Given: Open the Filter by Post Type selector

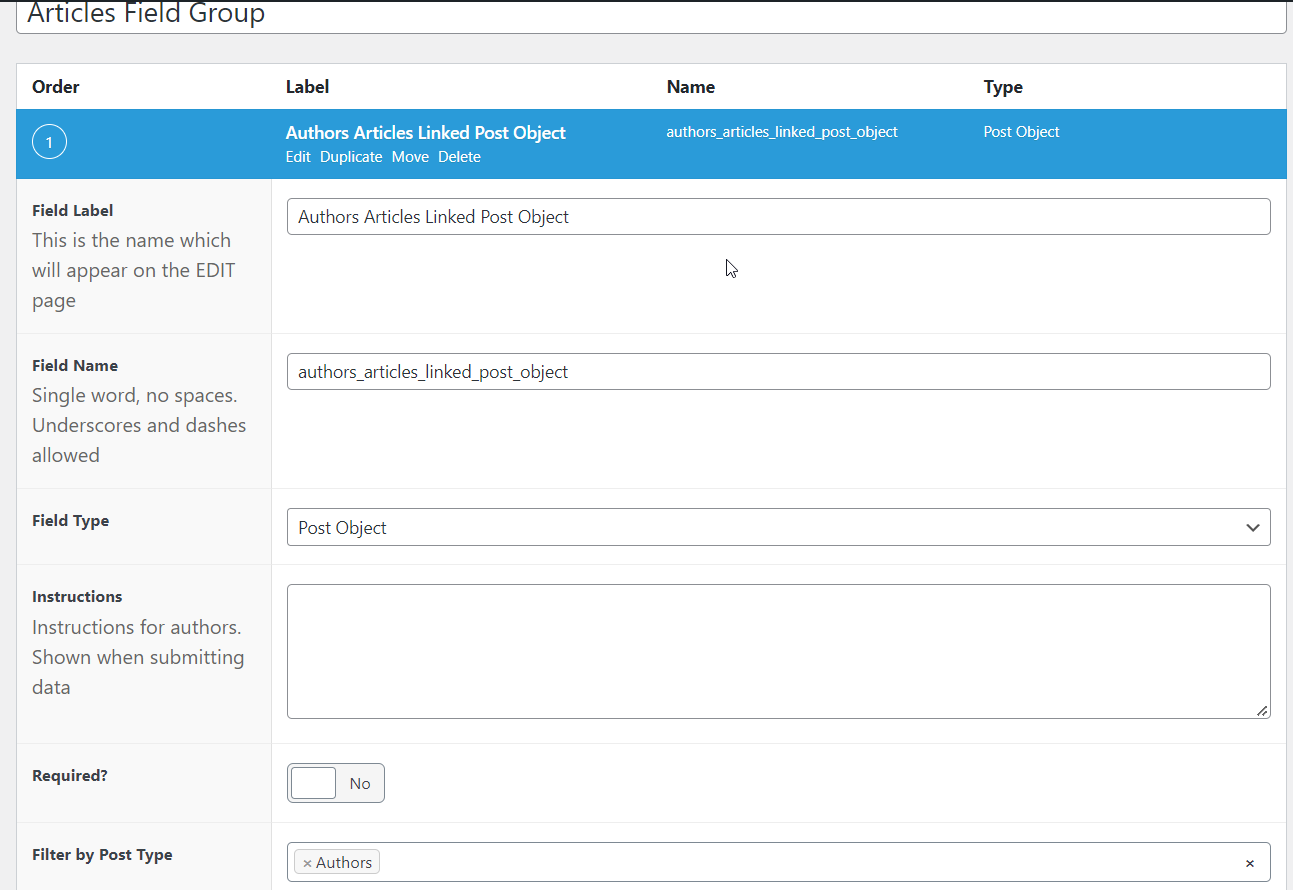Looking at the screenshot, I should click(800, 863).
